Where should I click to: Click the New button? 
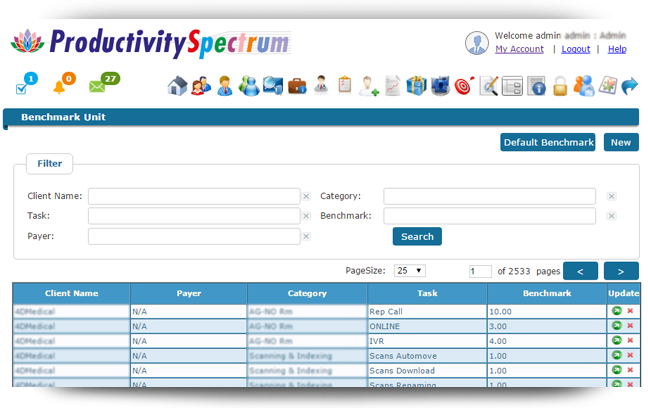[x=621, y=143]
